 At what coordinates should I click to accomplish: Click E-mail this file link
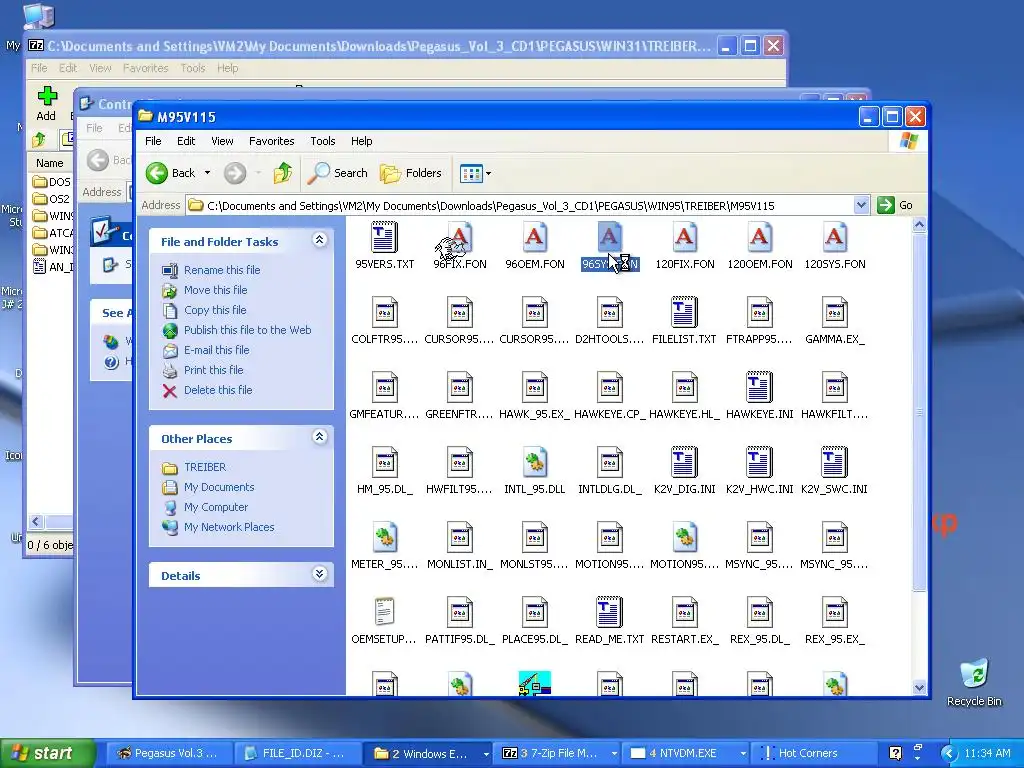click(x=216, y=350)
